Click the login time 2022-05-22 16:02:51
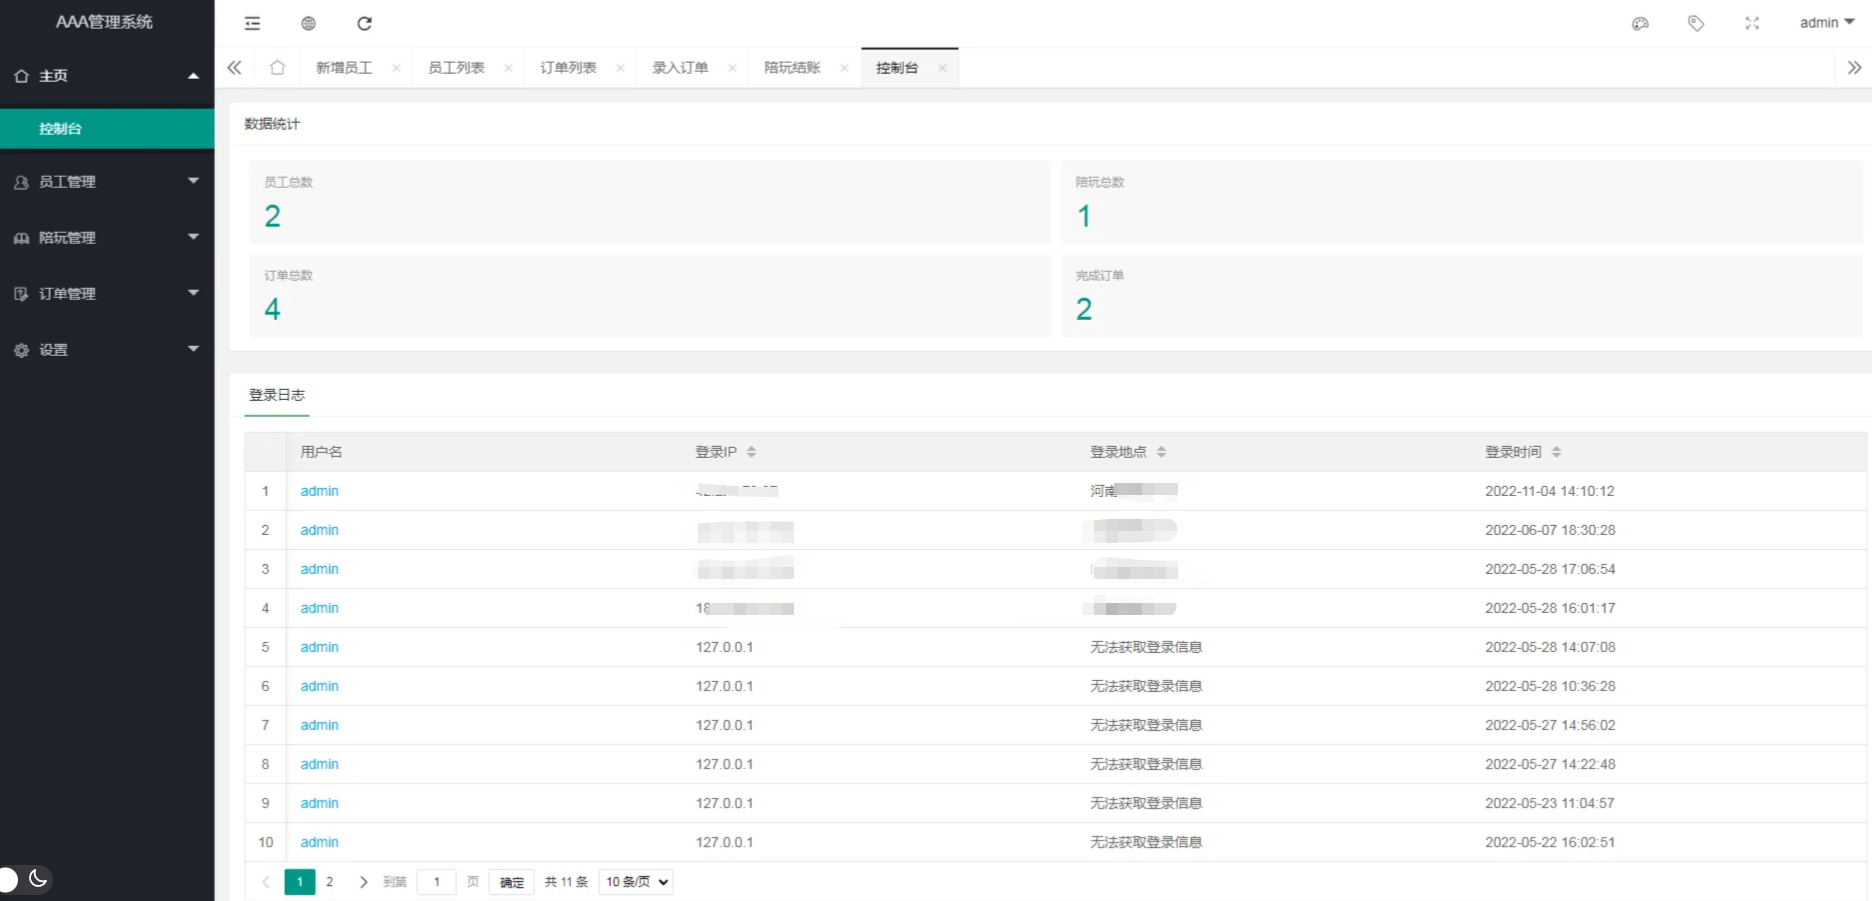This screenshot has height=901, width=1872. [1550, 842]
